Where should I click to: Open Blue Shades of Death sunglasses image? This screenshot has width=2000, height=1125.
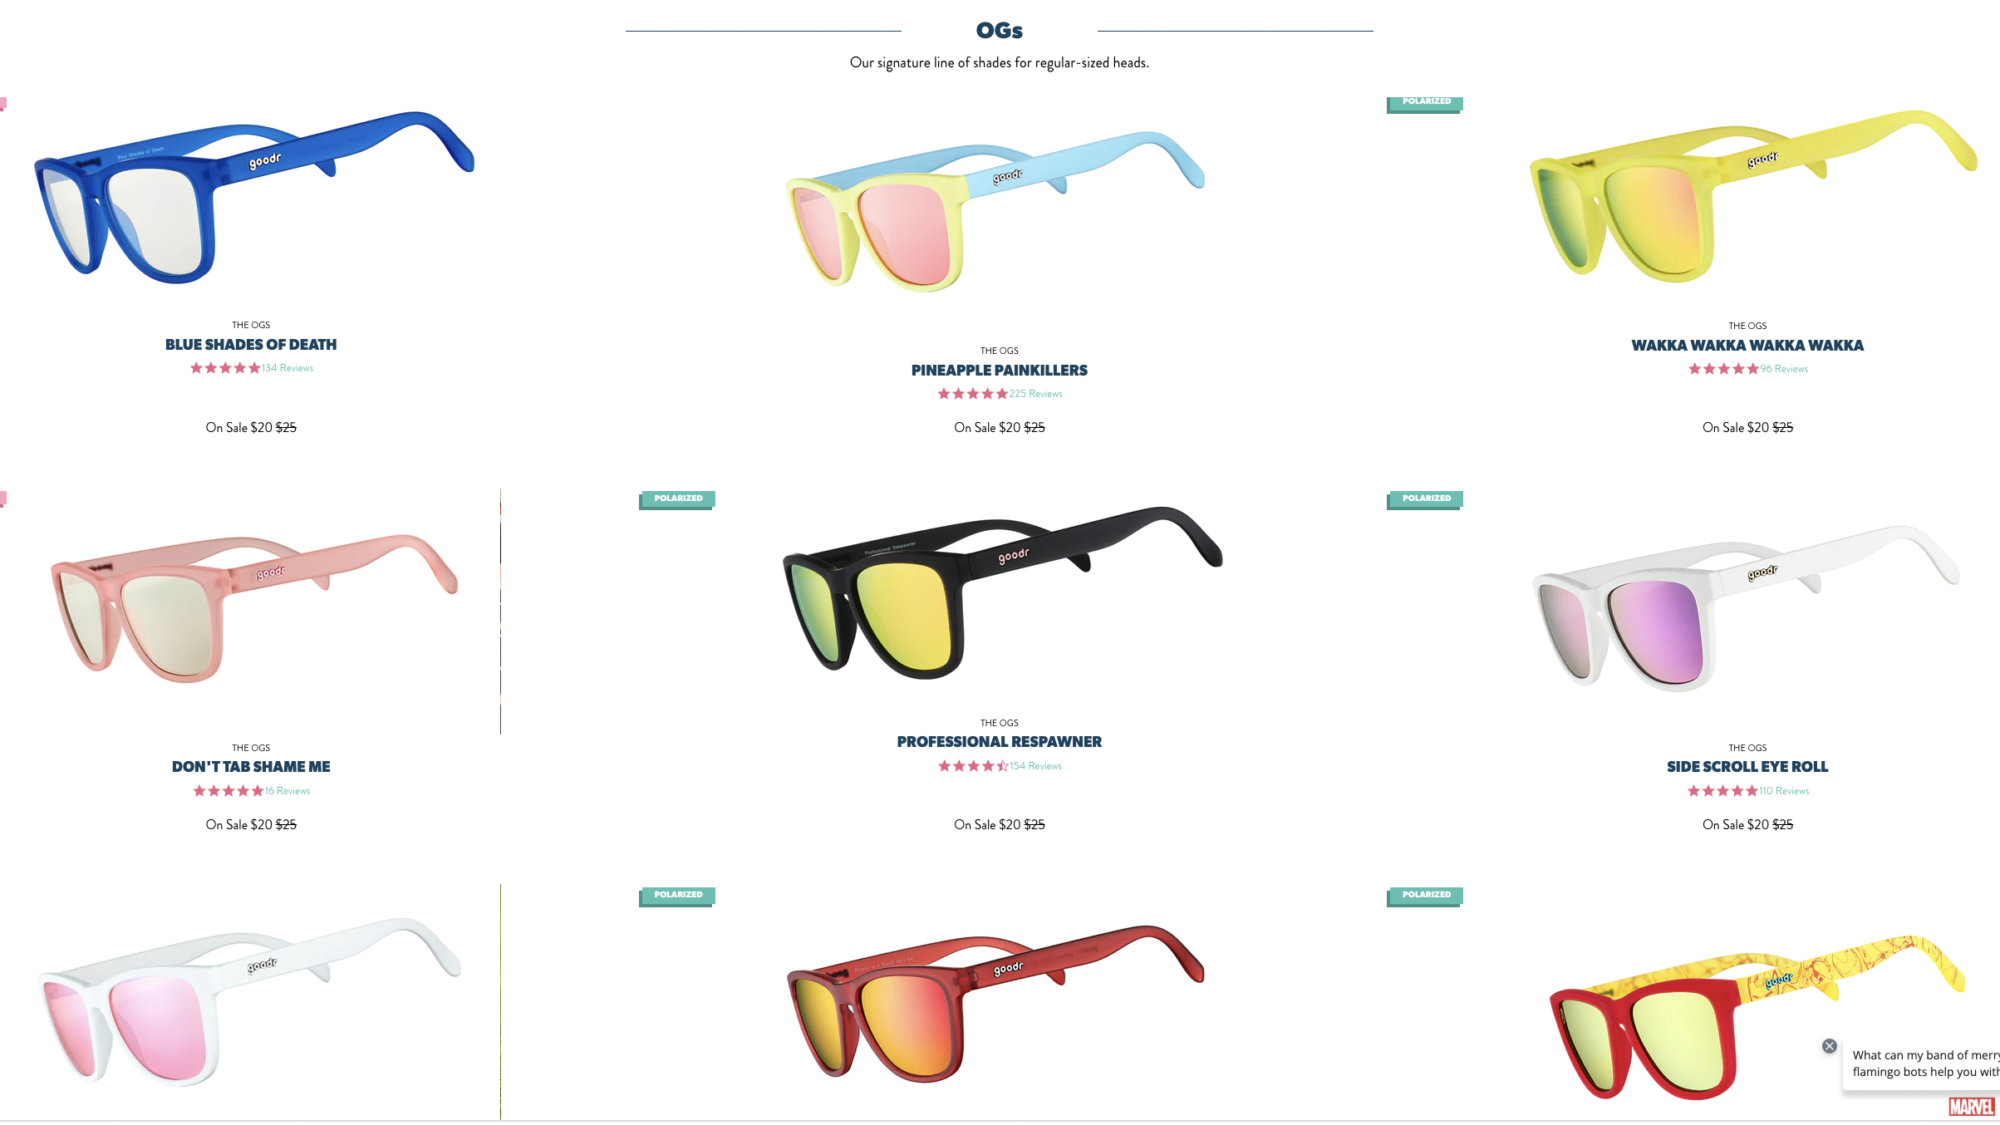point(254,197)
